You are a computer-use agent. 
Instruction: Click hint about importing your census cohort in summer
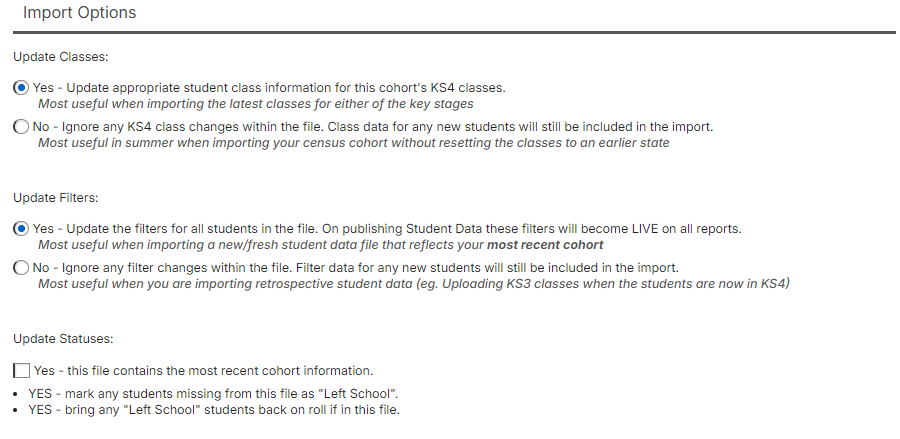click(353, 142)
